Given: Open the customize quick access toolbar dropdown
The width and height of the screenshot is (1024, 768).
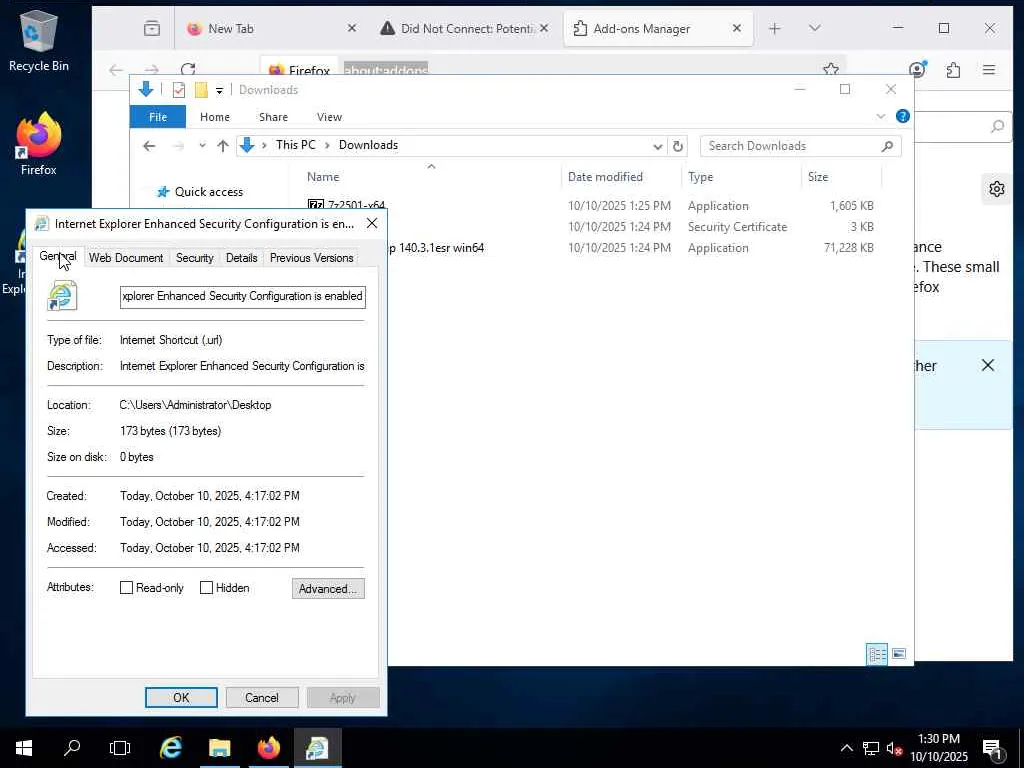Looking at the screenshot, I should coord(219,91).
